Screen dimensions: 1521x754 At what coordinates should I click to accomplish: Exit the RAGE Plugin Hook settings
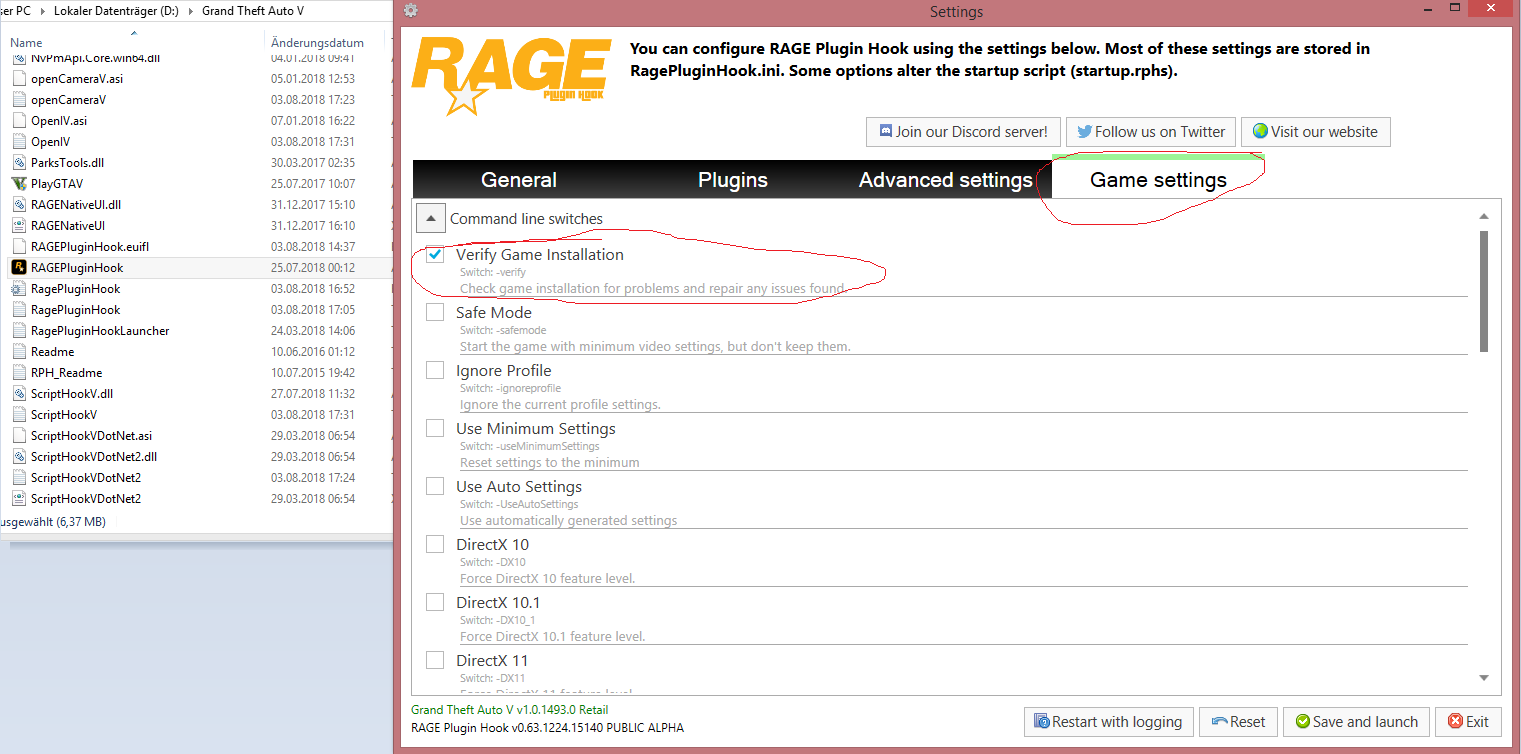1468,722
